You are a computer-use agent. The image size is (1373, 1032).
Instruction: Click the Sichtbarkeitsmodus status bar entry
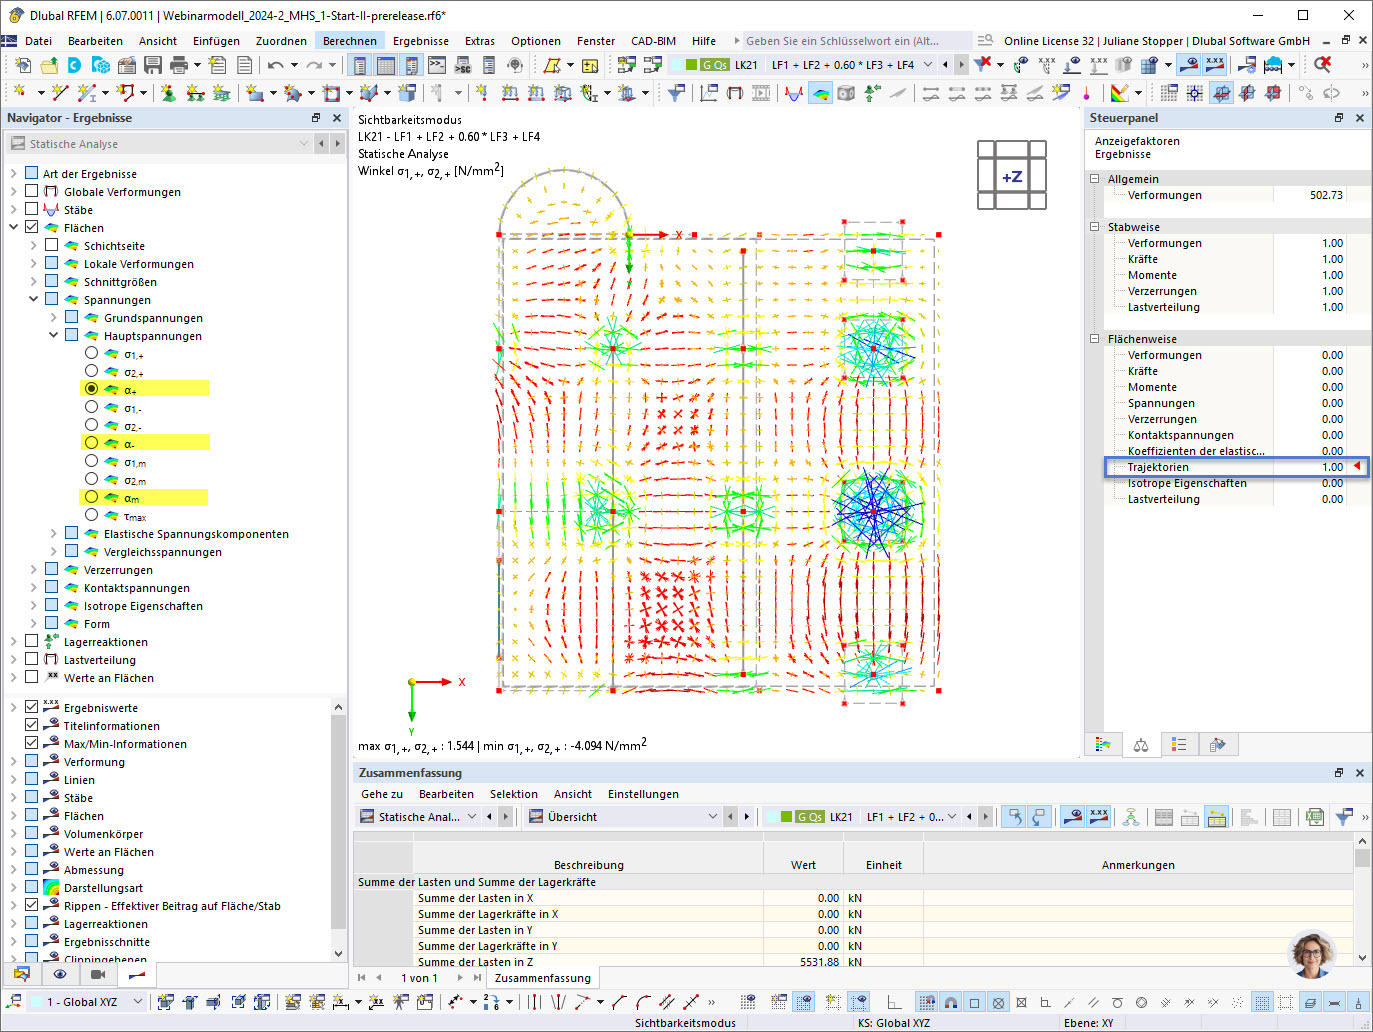pos(685,1023)
